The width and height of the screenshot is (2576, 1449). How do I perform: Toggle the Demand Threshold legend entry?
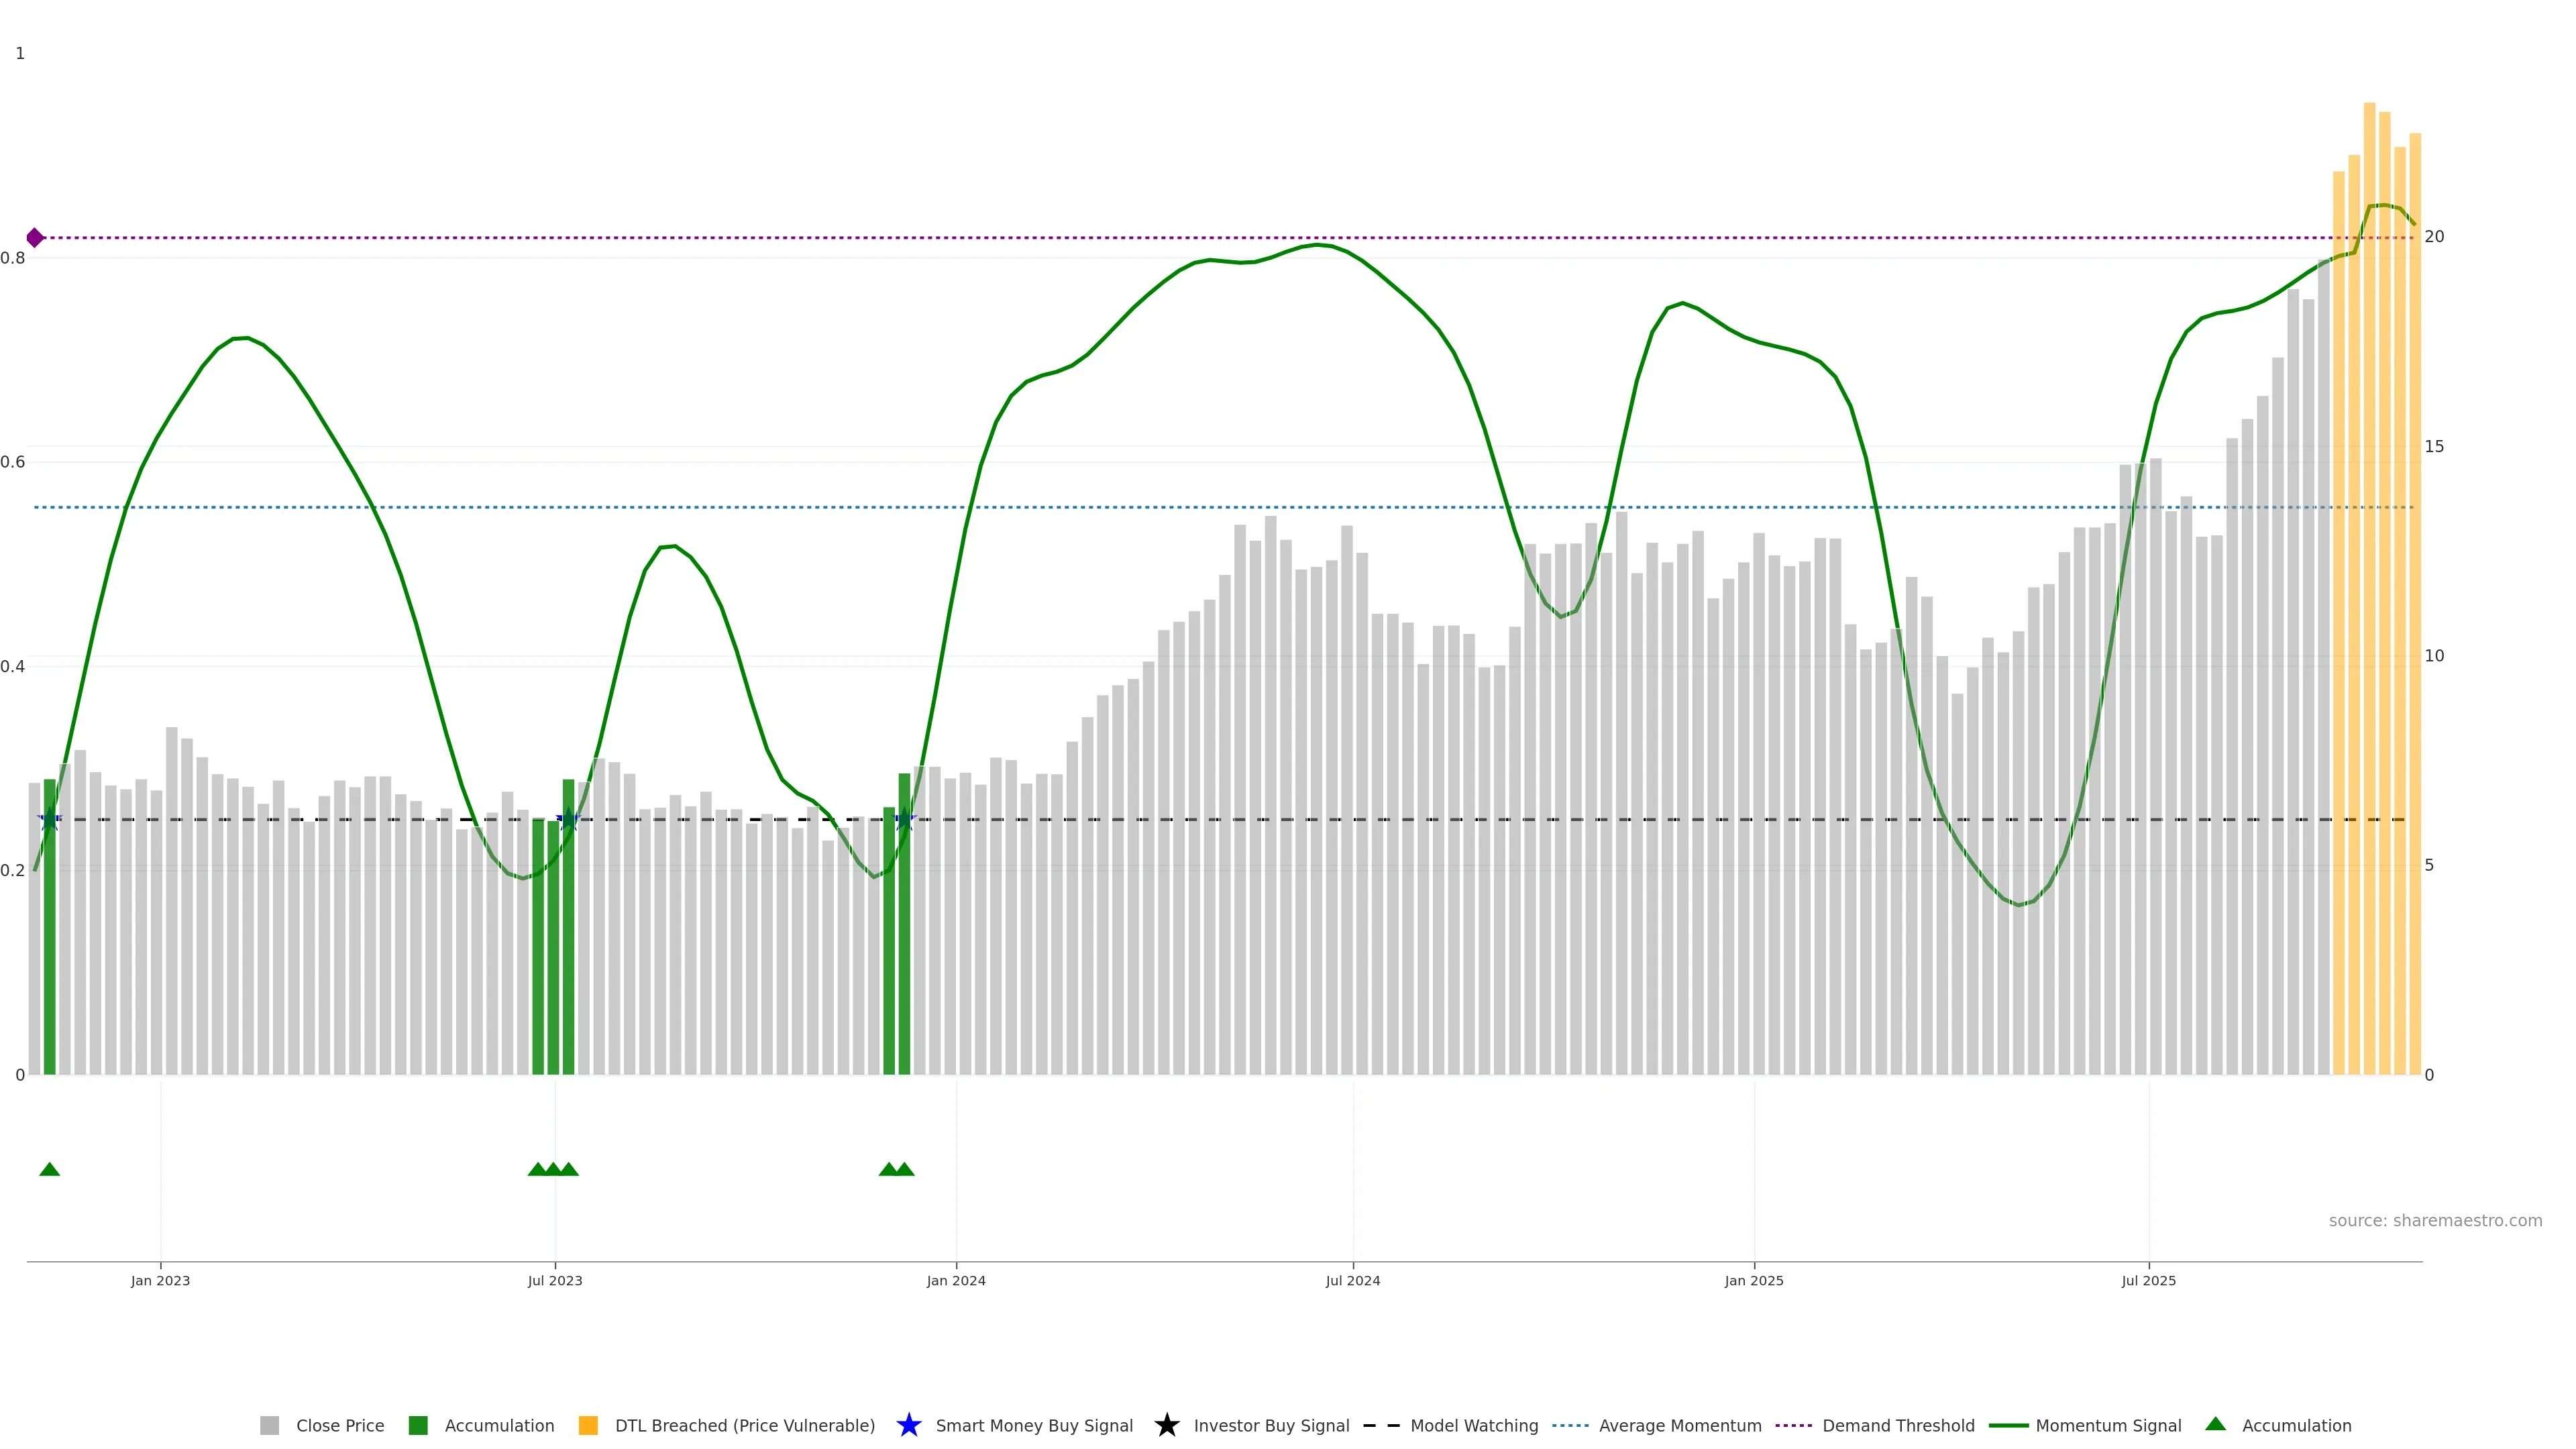pyautogui.click(x=1875, y=1425)
